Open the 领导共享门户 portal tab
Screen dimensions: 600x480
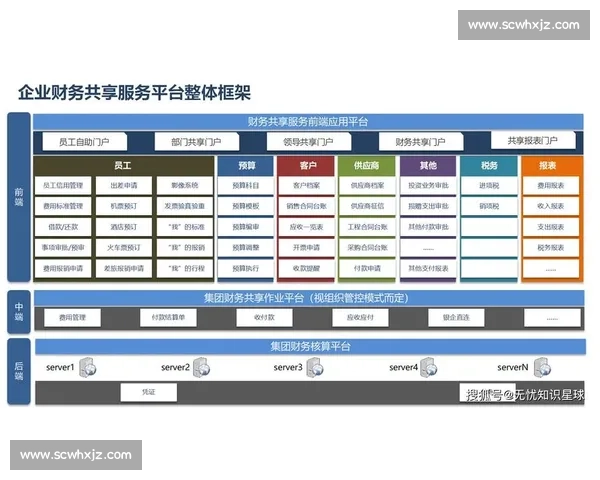click(x=309, y=142)
